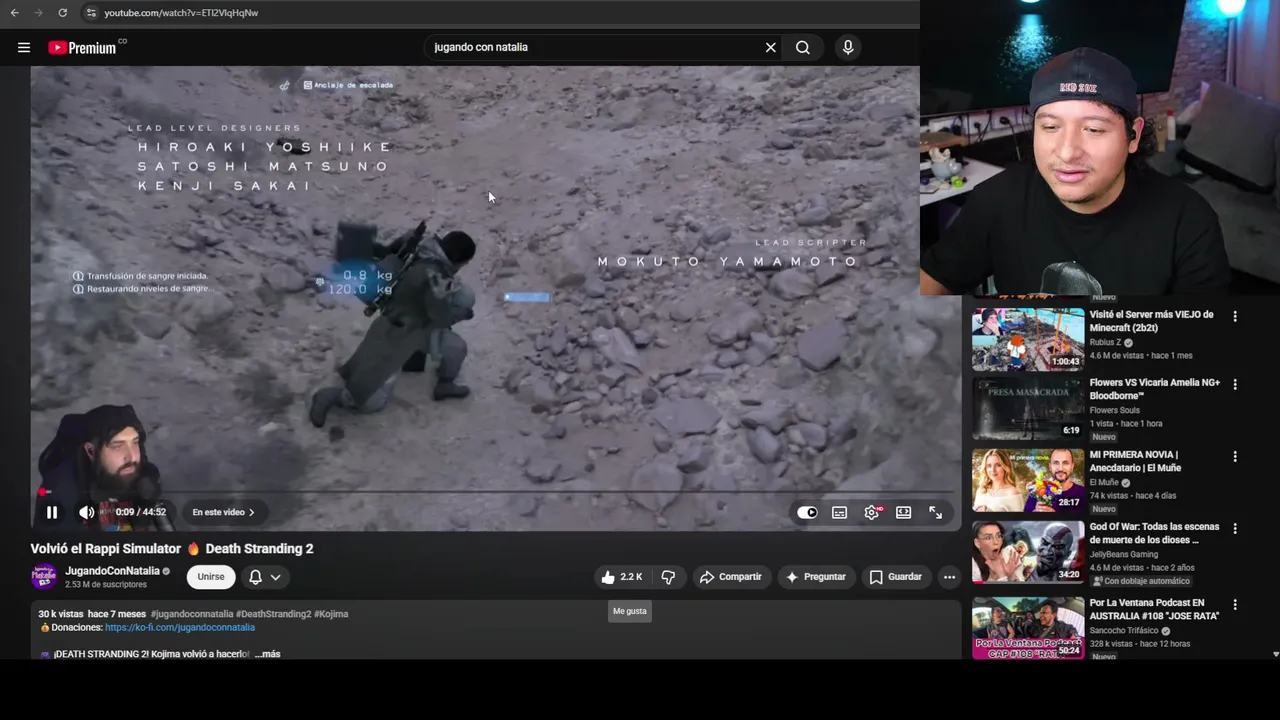Image resolution: width=1280 pixels, height=720 pixels.
Task: Toggle the autoplay switch in the player
Action: pos(807,512)
